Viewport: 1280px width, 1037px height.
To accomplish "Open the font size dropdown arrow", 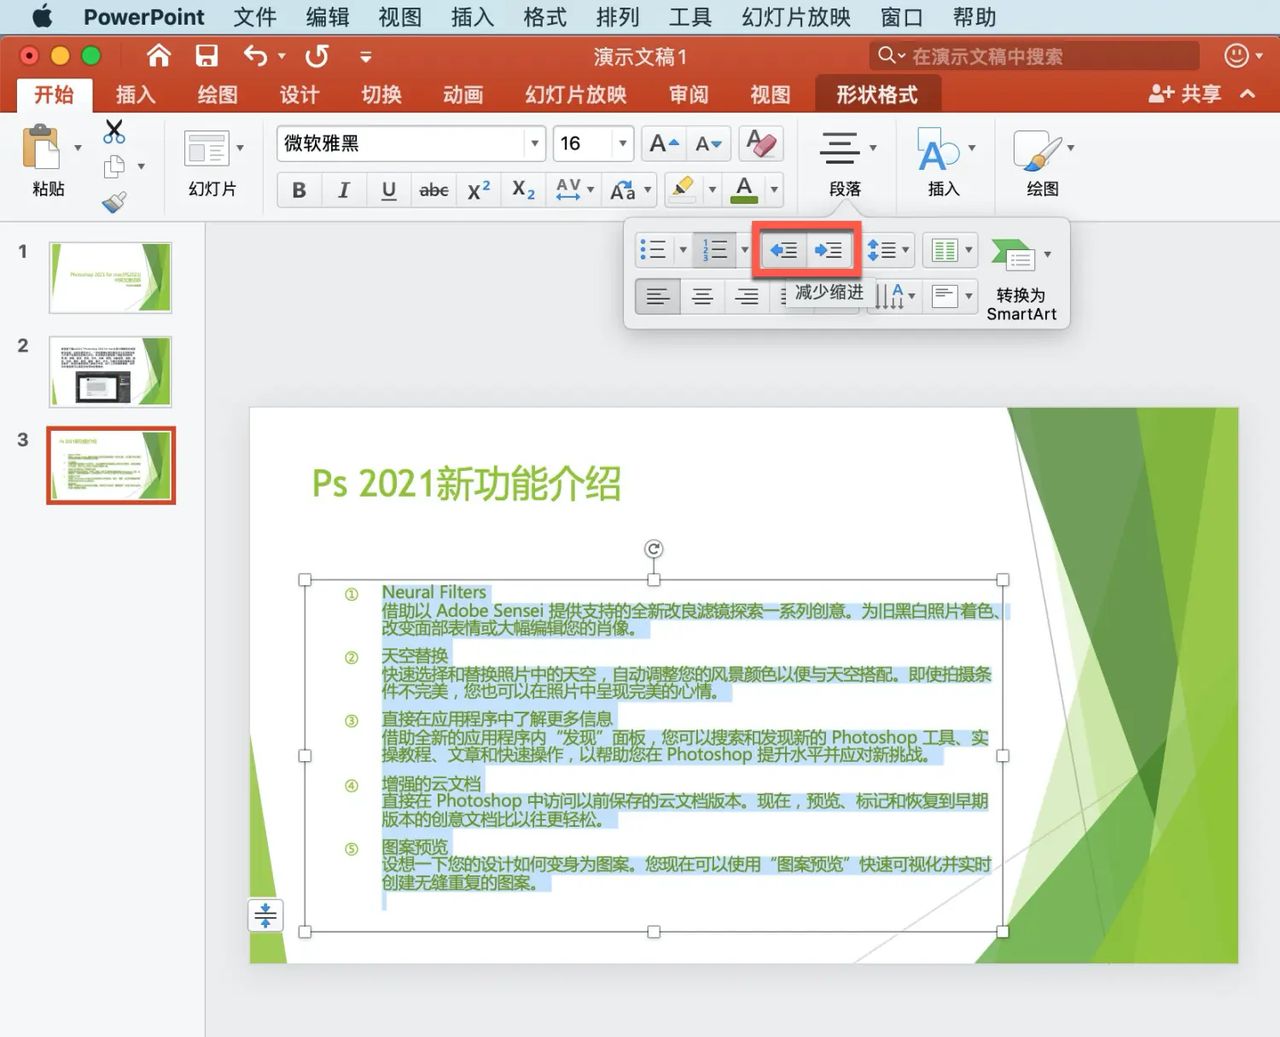I will coord(623,143).
